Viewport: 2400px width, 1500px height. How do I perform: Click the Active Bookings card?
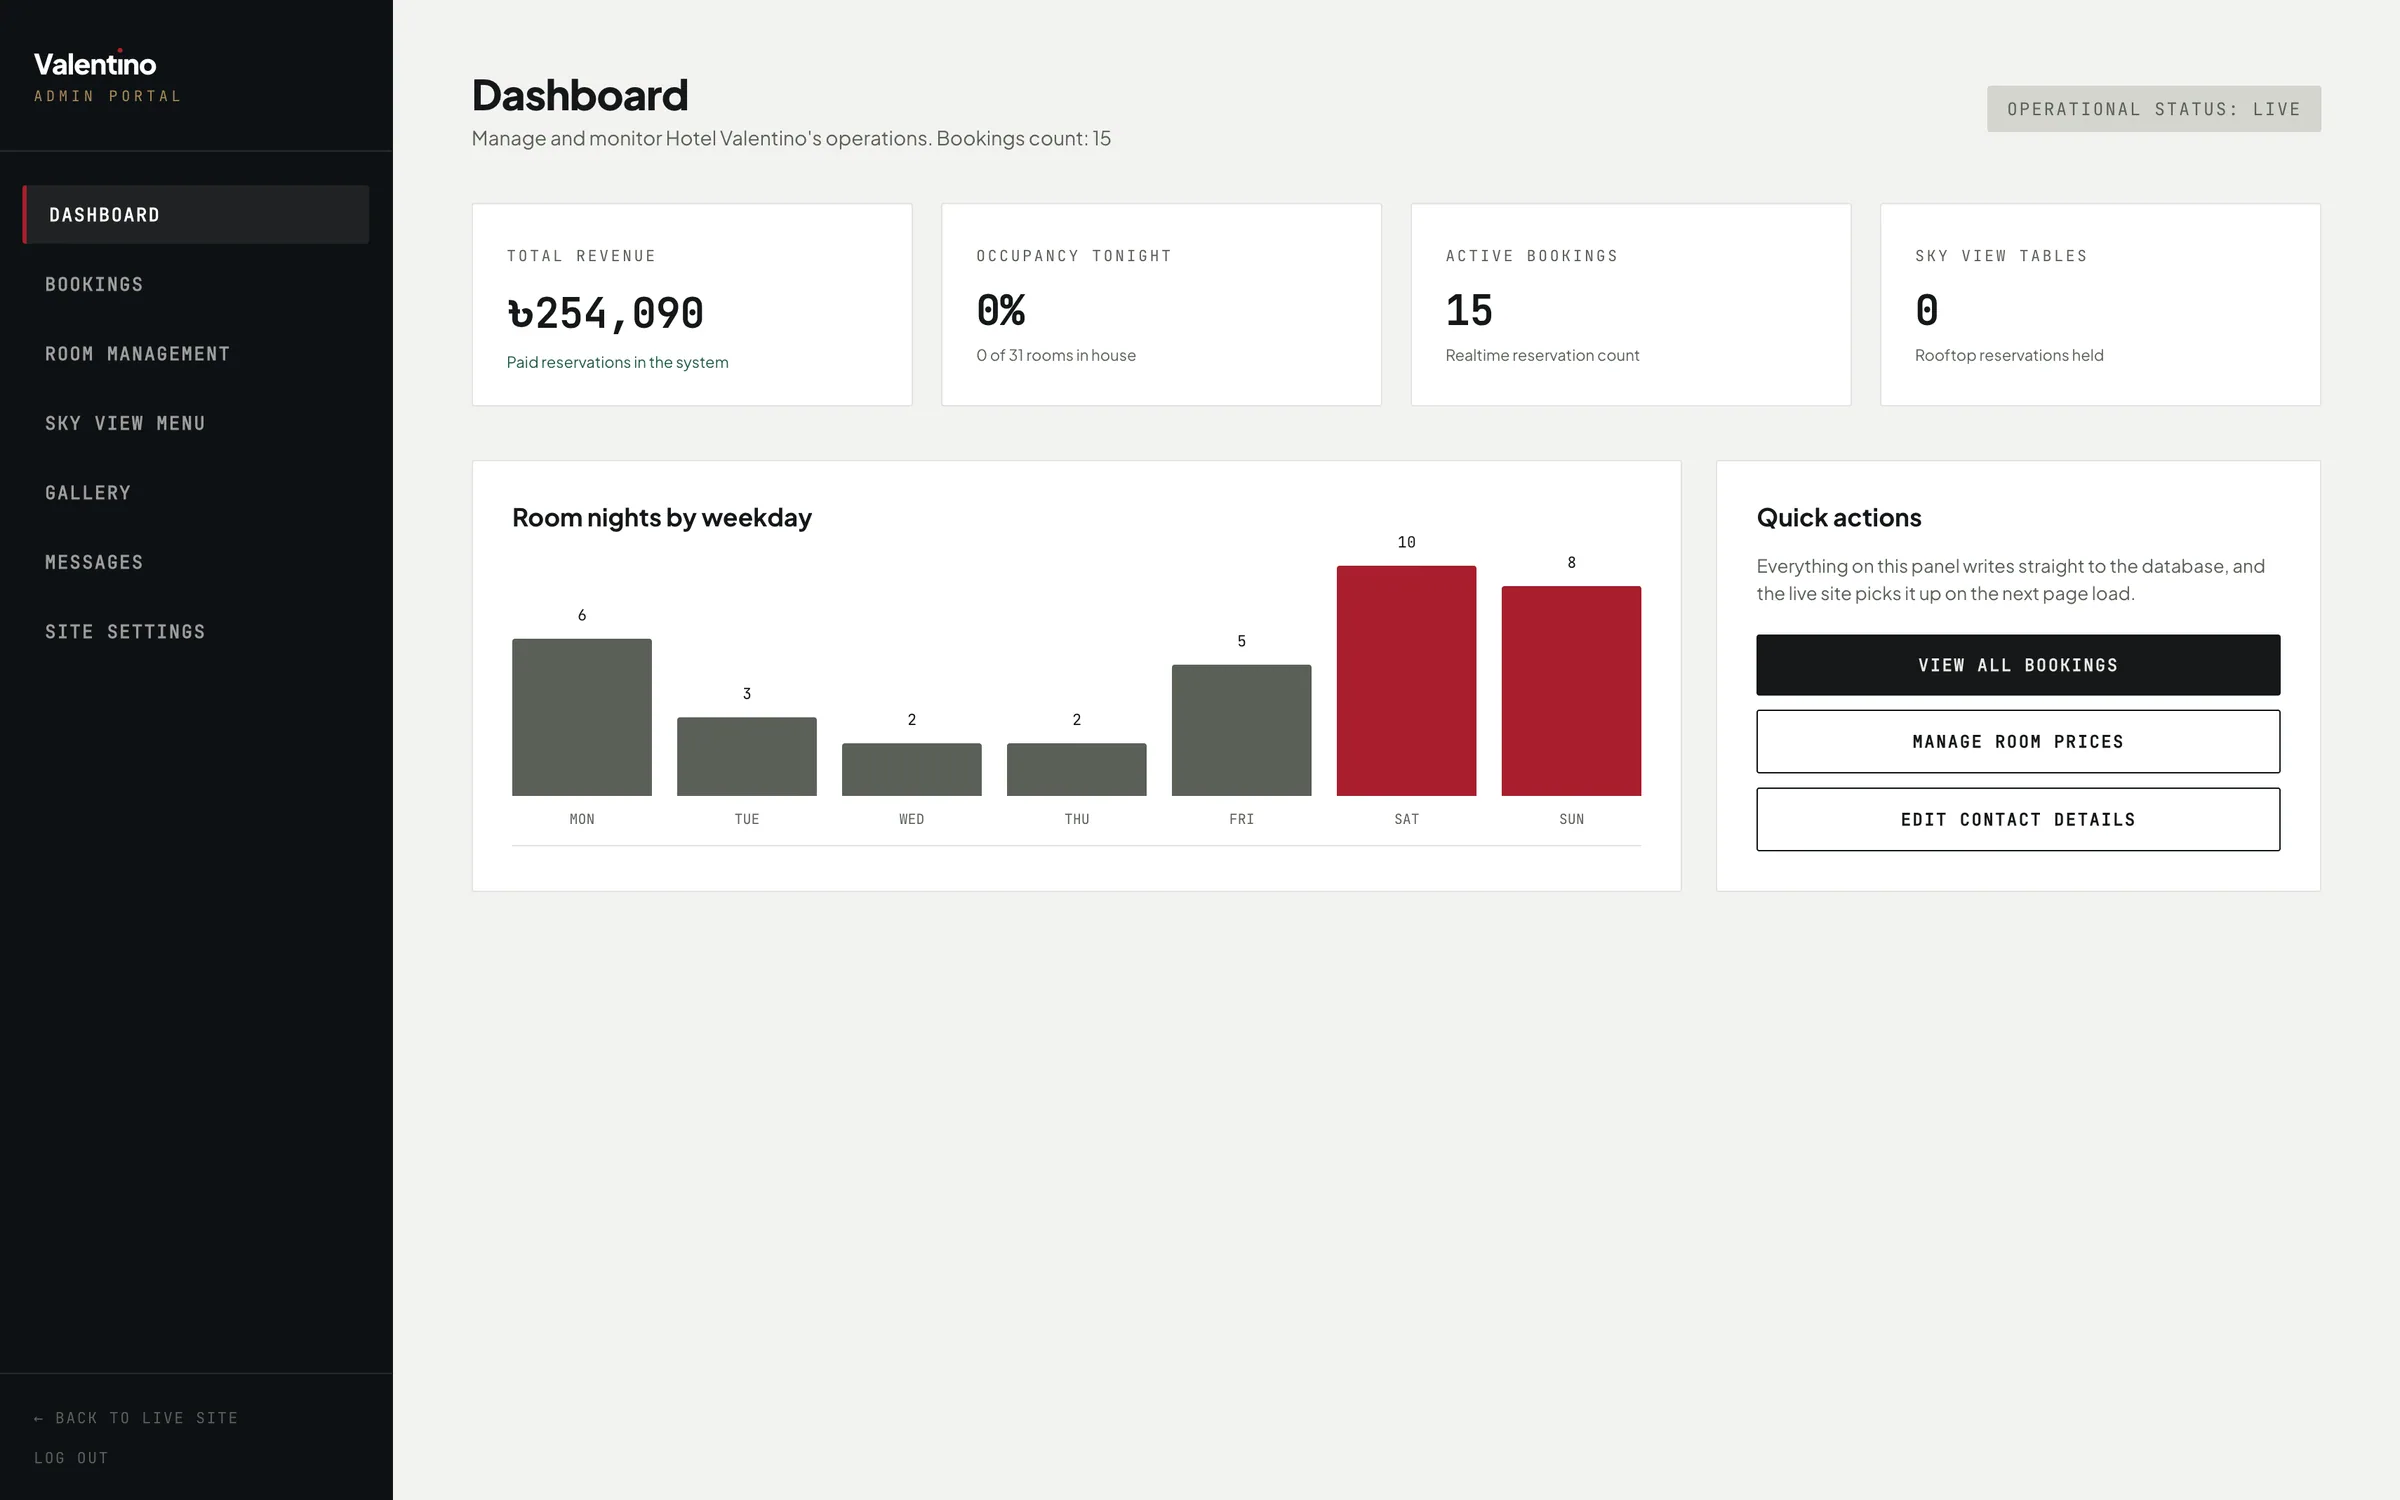pos(1631,305)
